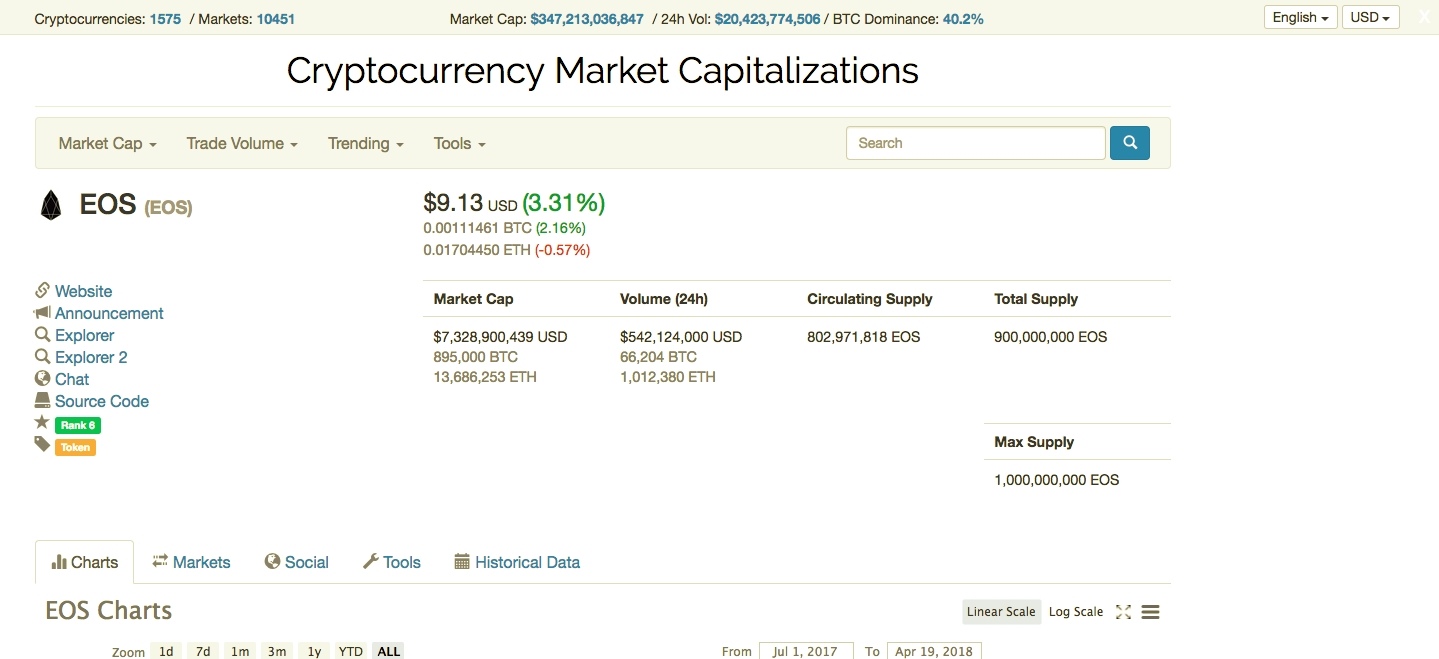The image size is (1439, 659).
Task: Open the Market Cap dropdown menu
Action: (x=108, y=143)
